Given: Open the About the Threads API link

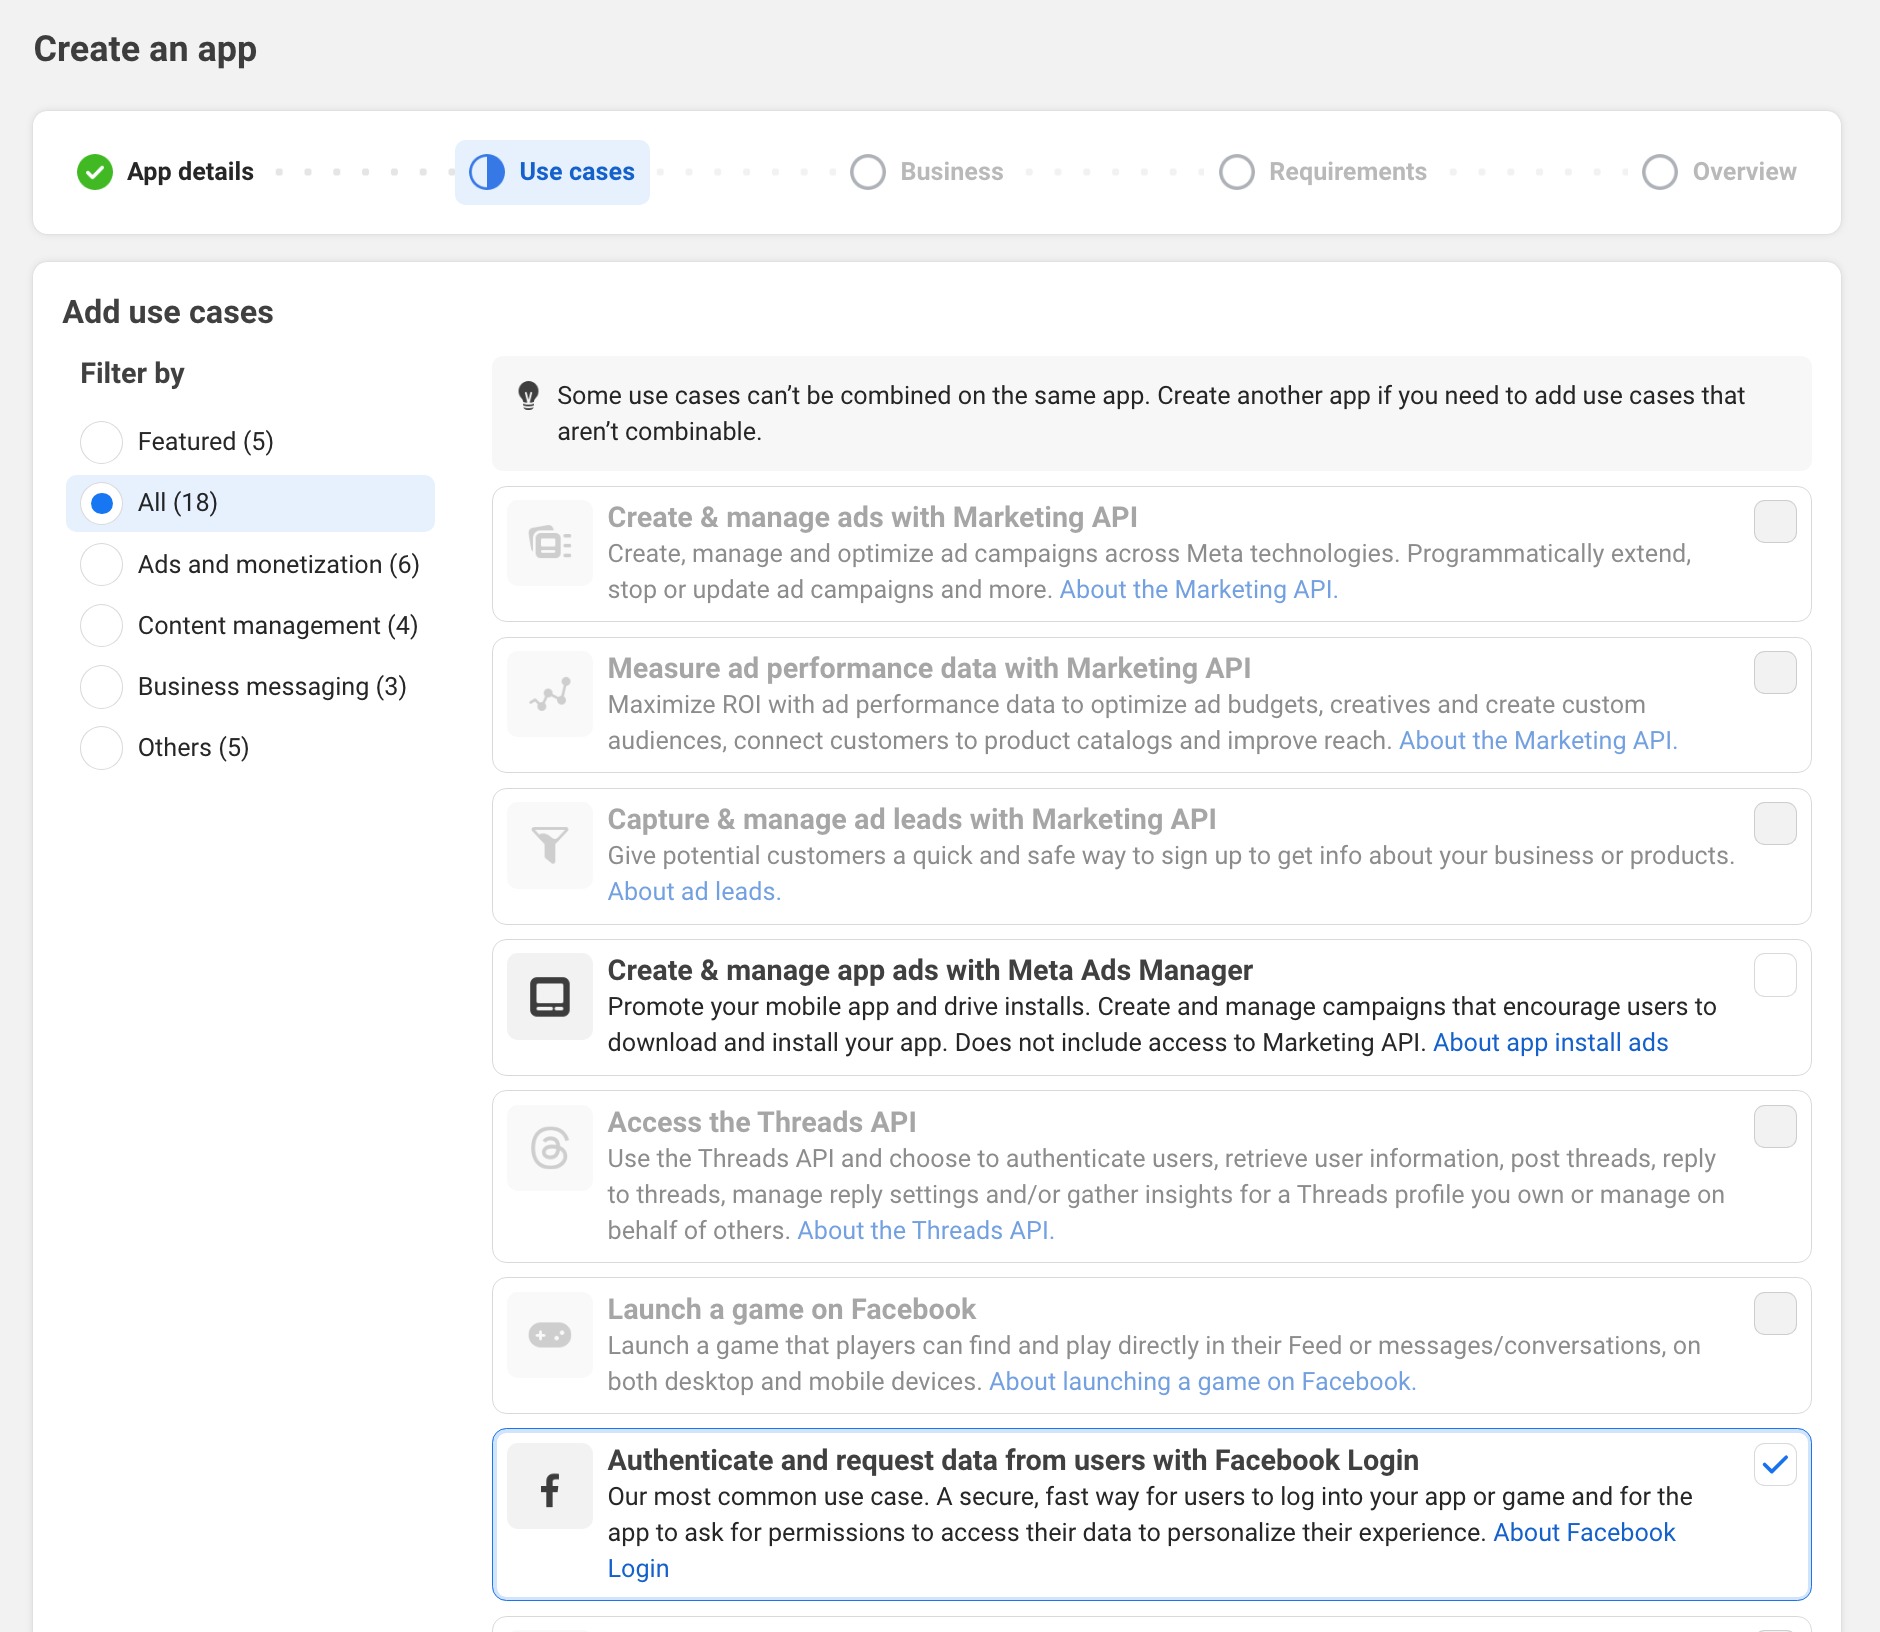Looking at the screenshot, I should (925, 1231).
